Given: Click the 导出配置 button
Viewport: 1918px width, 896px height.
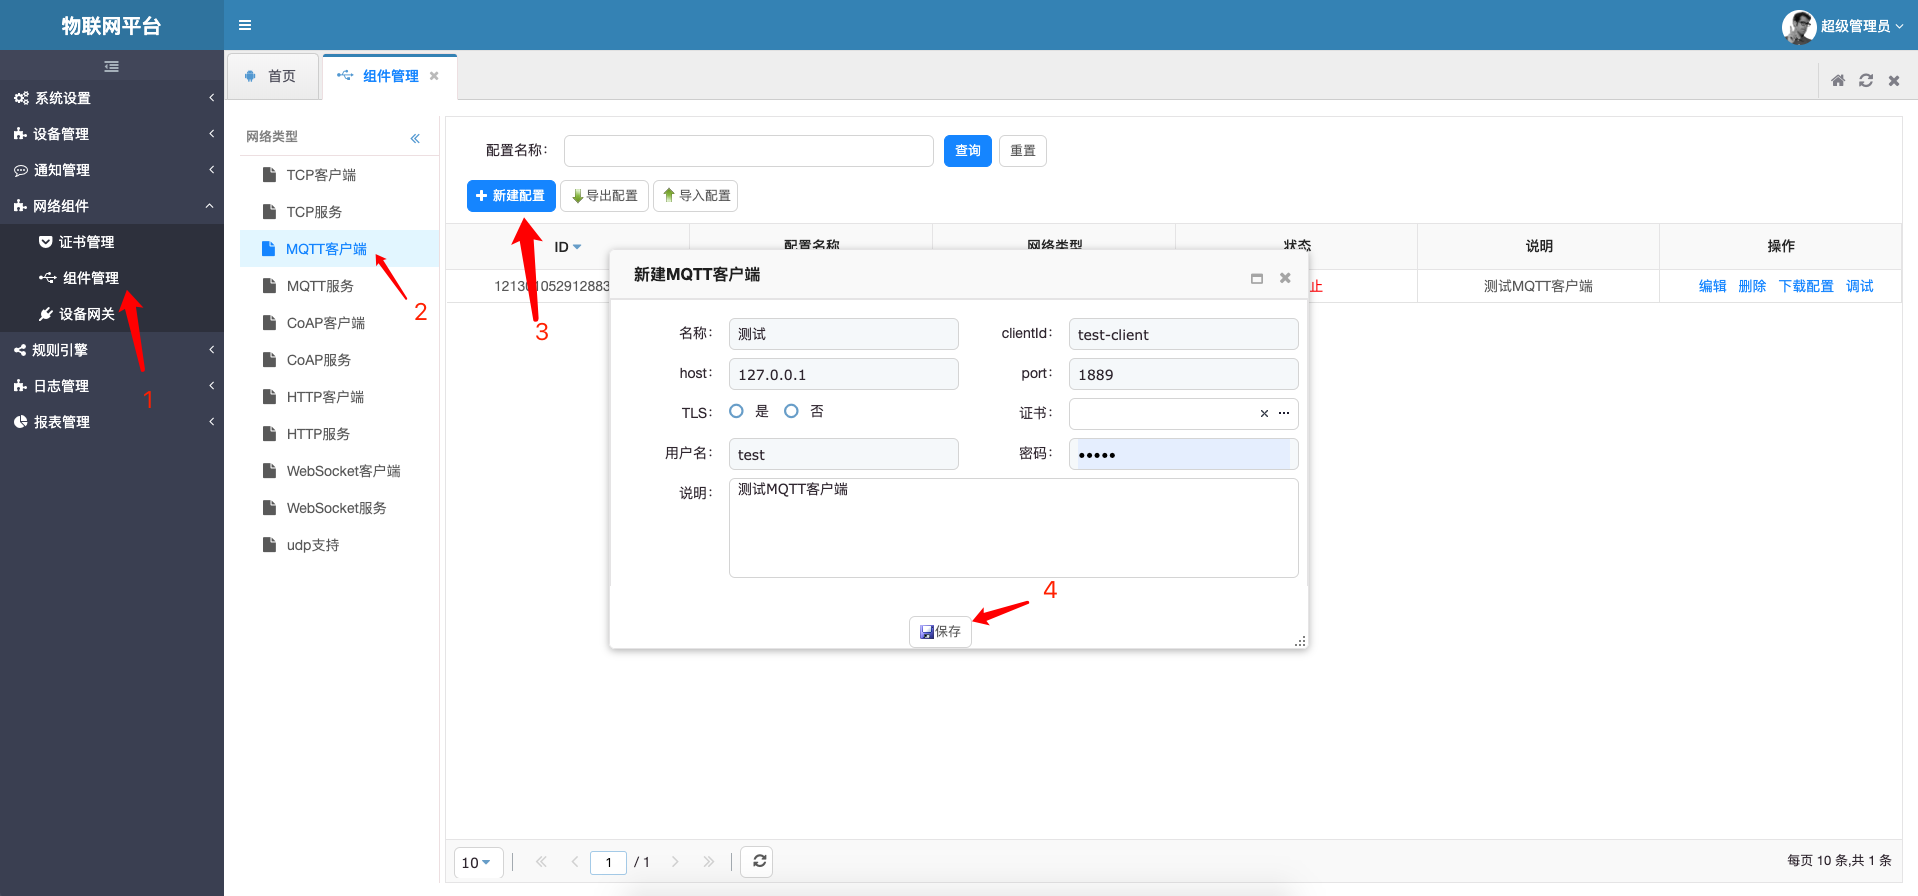Looking at the screenshot, I should pyautogui.click(x=604, y=196).
